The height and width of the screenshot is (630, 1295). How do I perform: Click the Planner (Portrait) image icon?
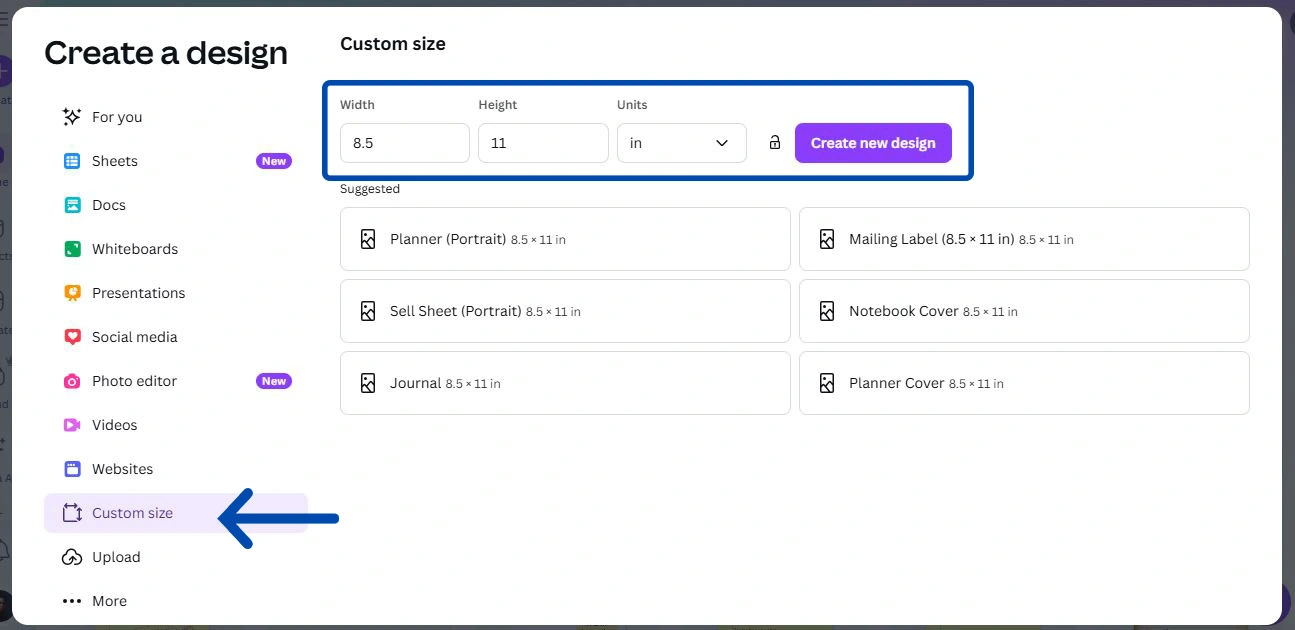(x=368, y=239)
